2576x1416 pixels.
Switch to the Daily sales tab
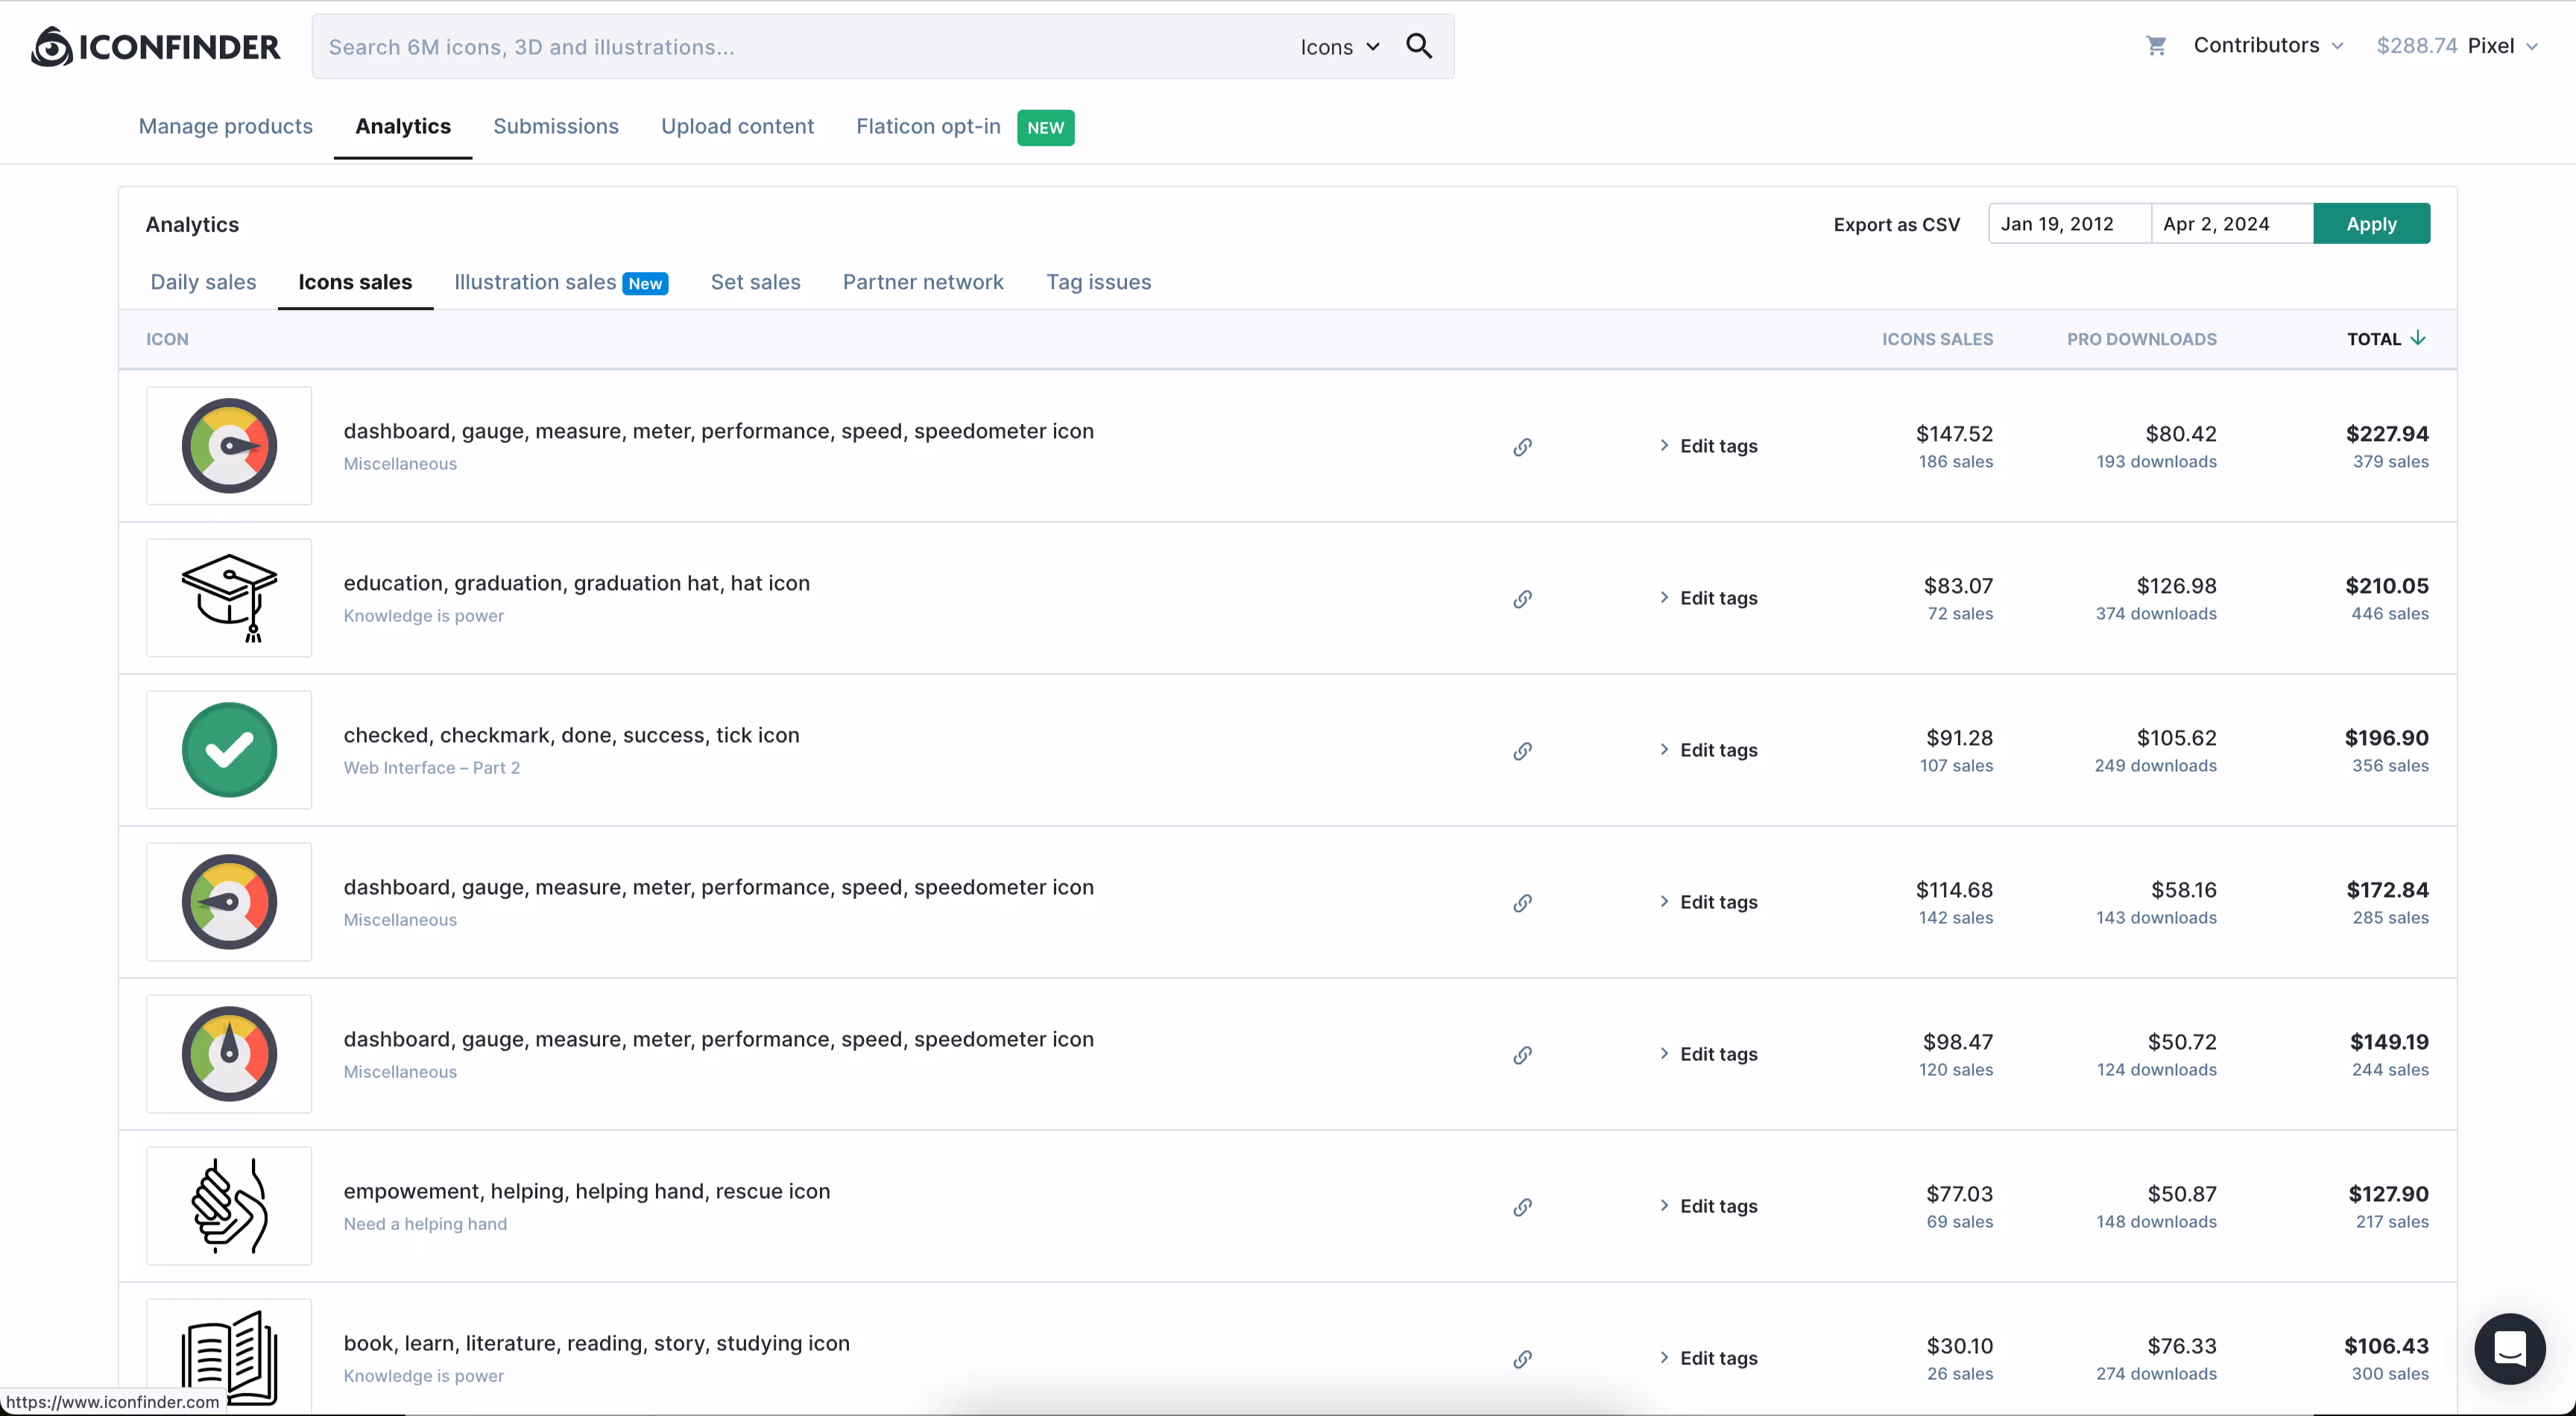(203, 282)
